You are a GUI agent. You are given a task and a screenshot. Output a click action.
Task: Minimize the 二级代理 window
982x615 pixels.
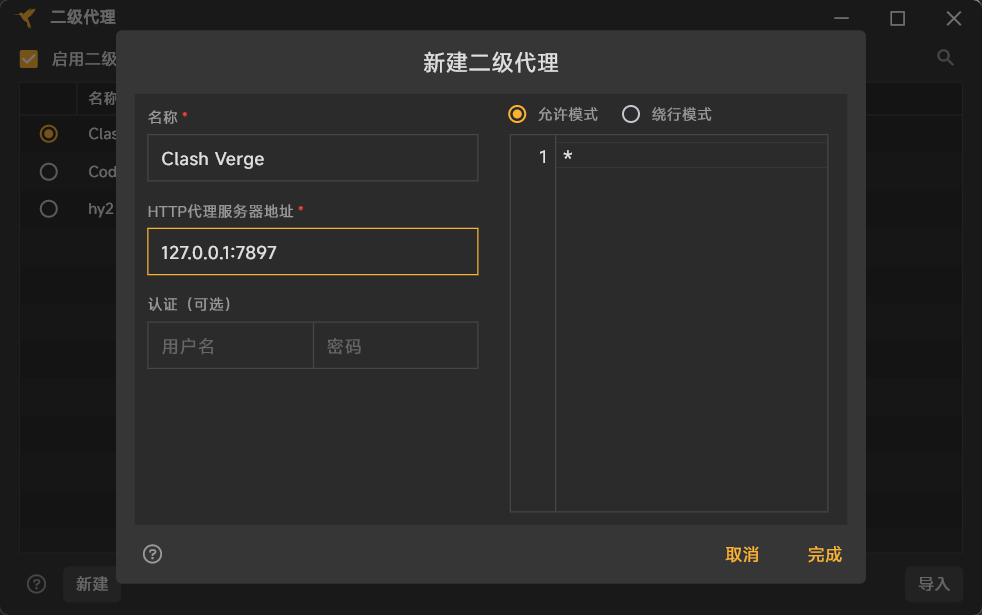click(841, 18)
